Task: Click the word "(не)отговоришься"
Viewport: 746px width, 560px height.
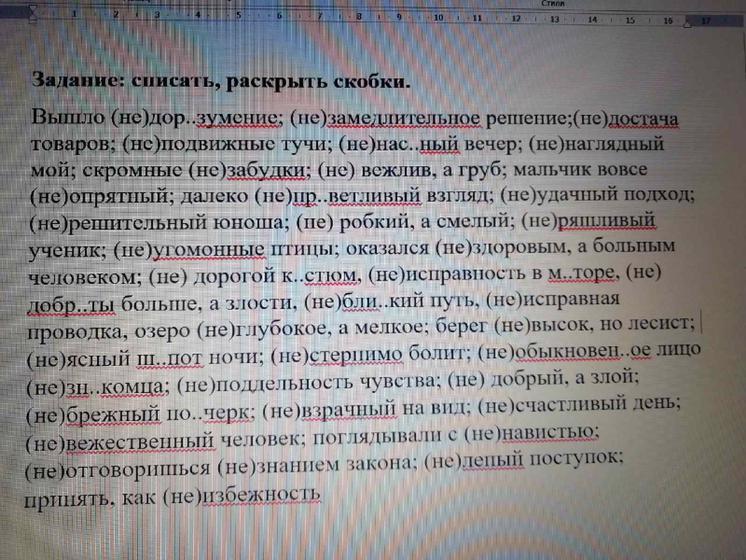Action: [x=118, y=471]
